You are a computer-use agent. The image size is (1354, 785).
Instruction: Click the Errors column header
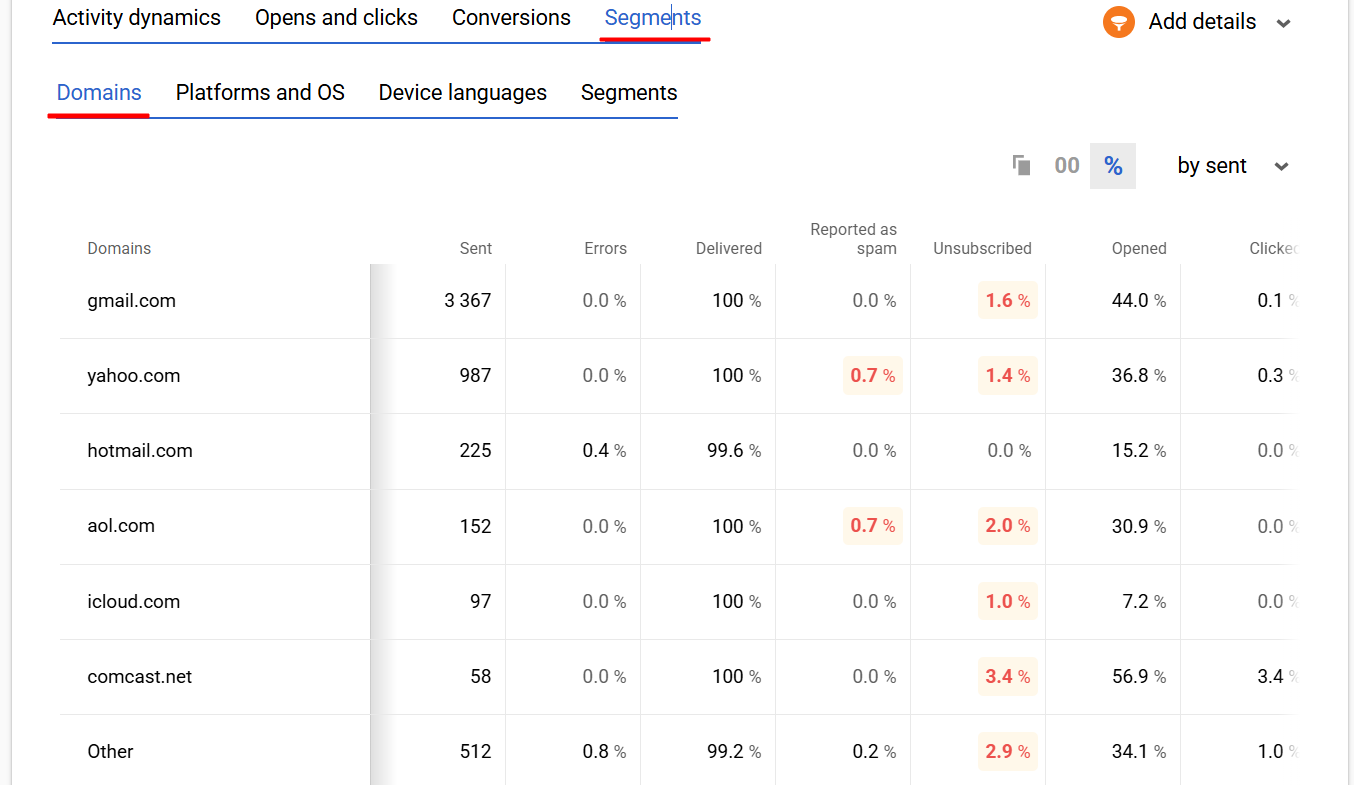[x=606, y=248]
